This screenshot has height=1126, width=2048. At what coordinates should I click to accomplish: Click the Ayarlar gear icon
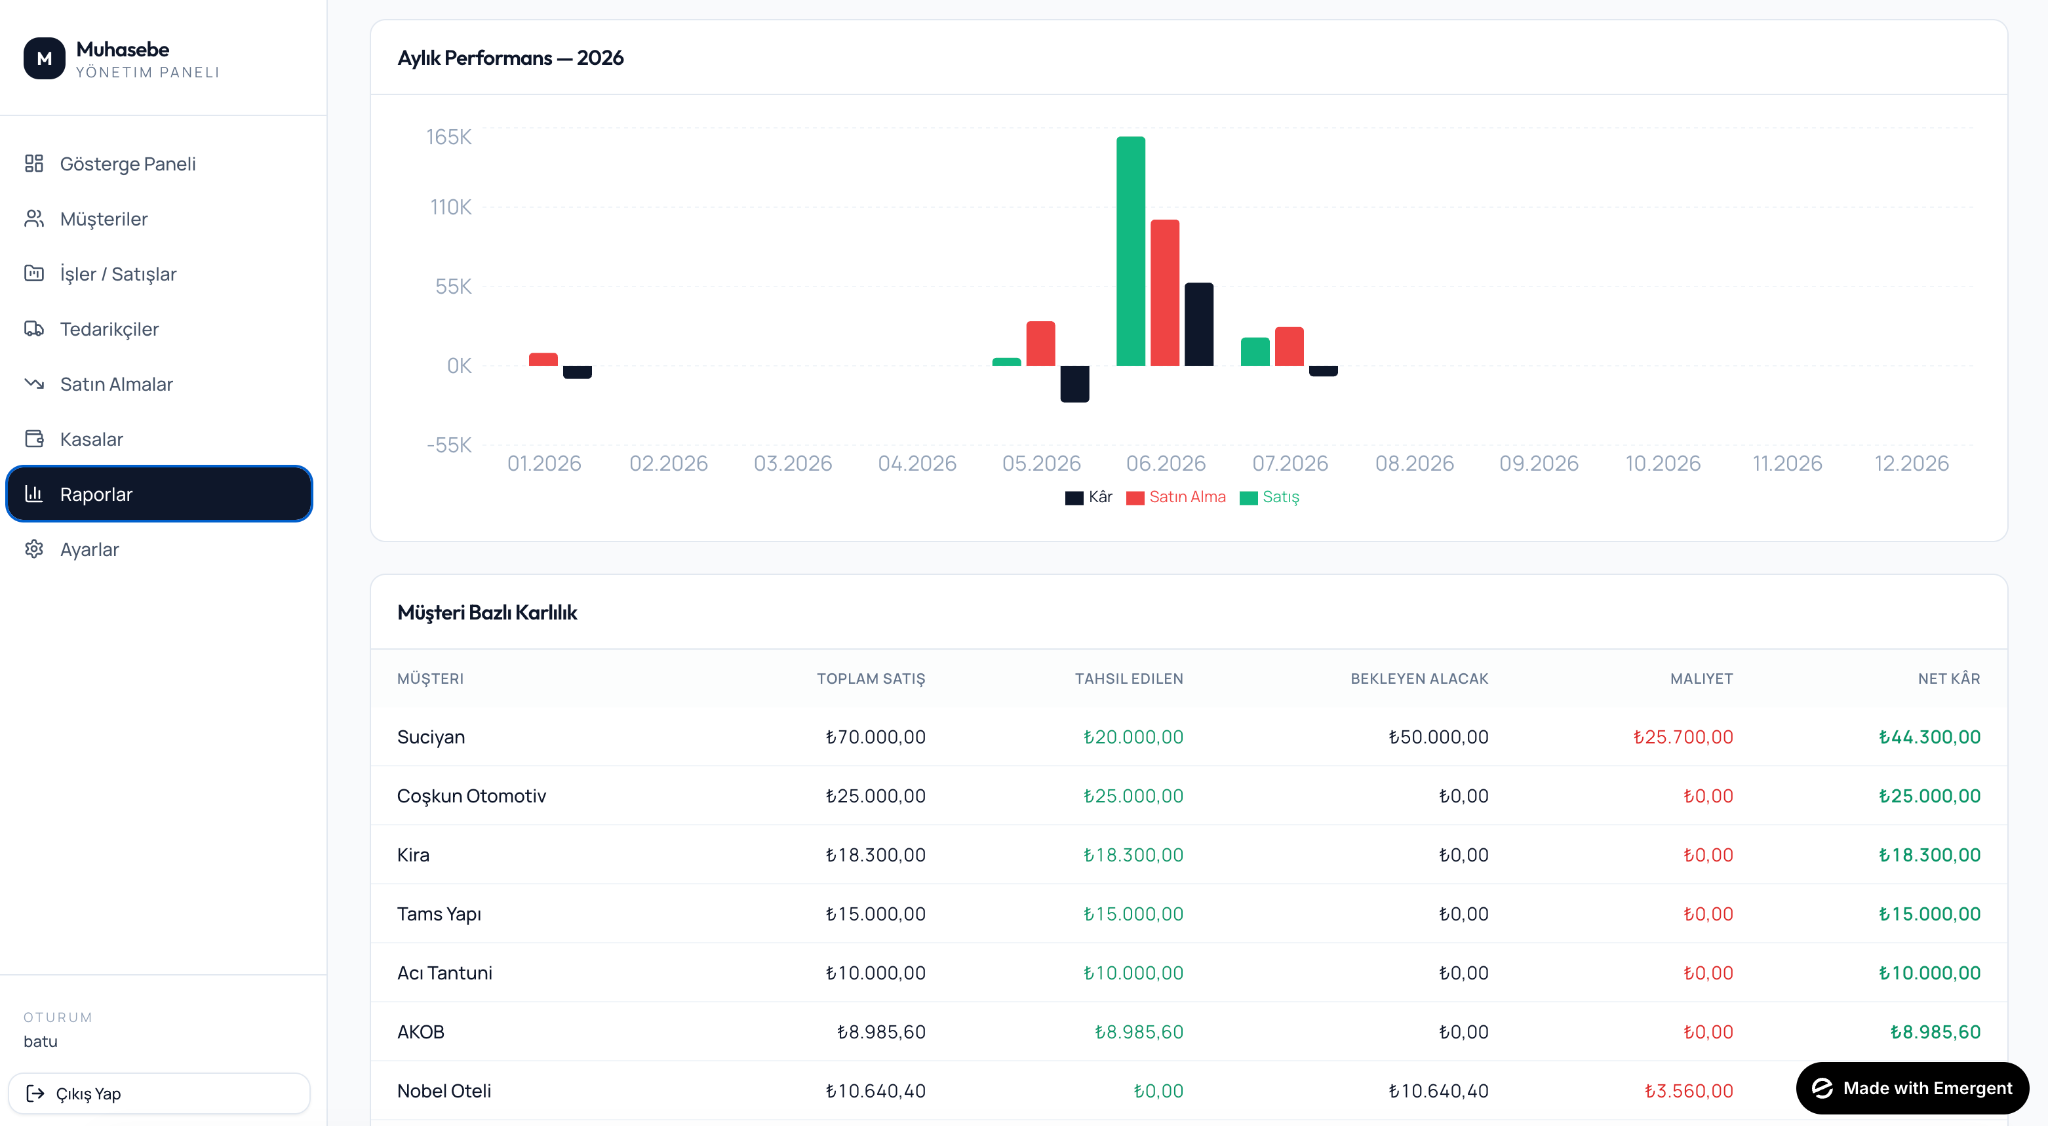point(34,548)
